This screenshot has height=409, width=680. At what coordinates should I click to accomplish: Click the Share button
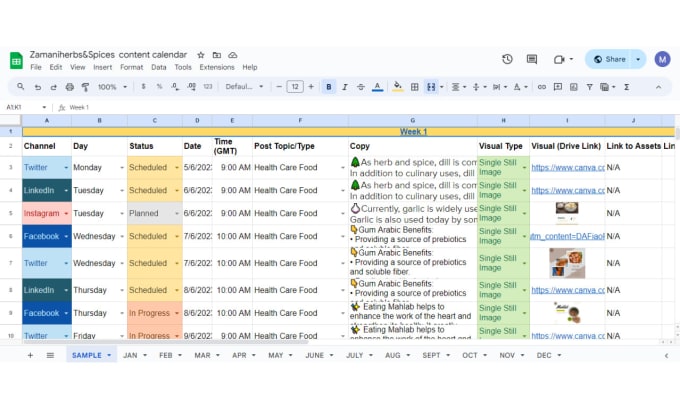coord(610,59)
